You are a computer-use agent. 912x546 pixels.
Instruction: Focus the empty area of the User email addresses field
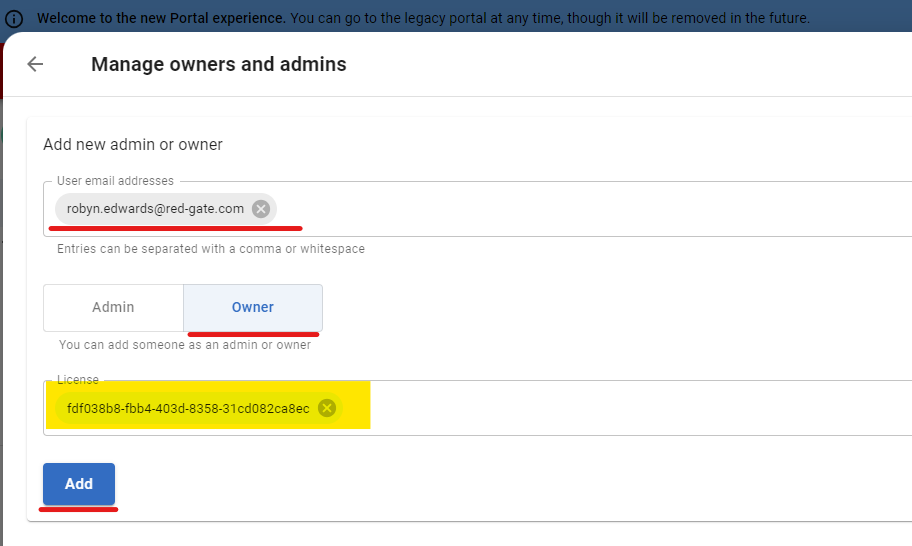click(x=593, y=209)
